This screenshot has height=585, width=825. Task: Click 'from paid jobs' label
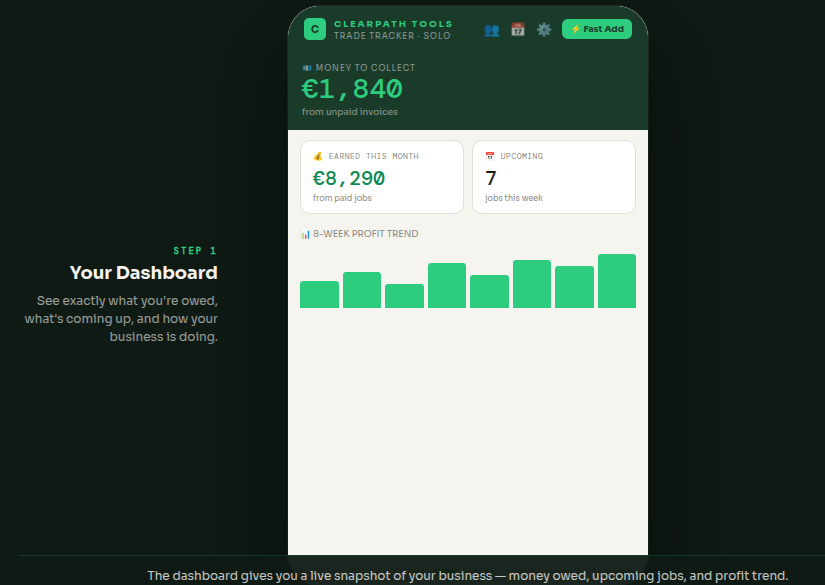point(342,198)
